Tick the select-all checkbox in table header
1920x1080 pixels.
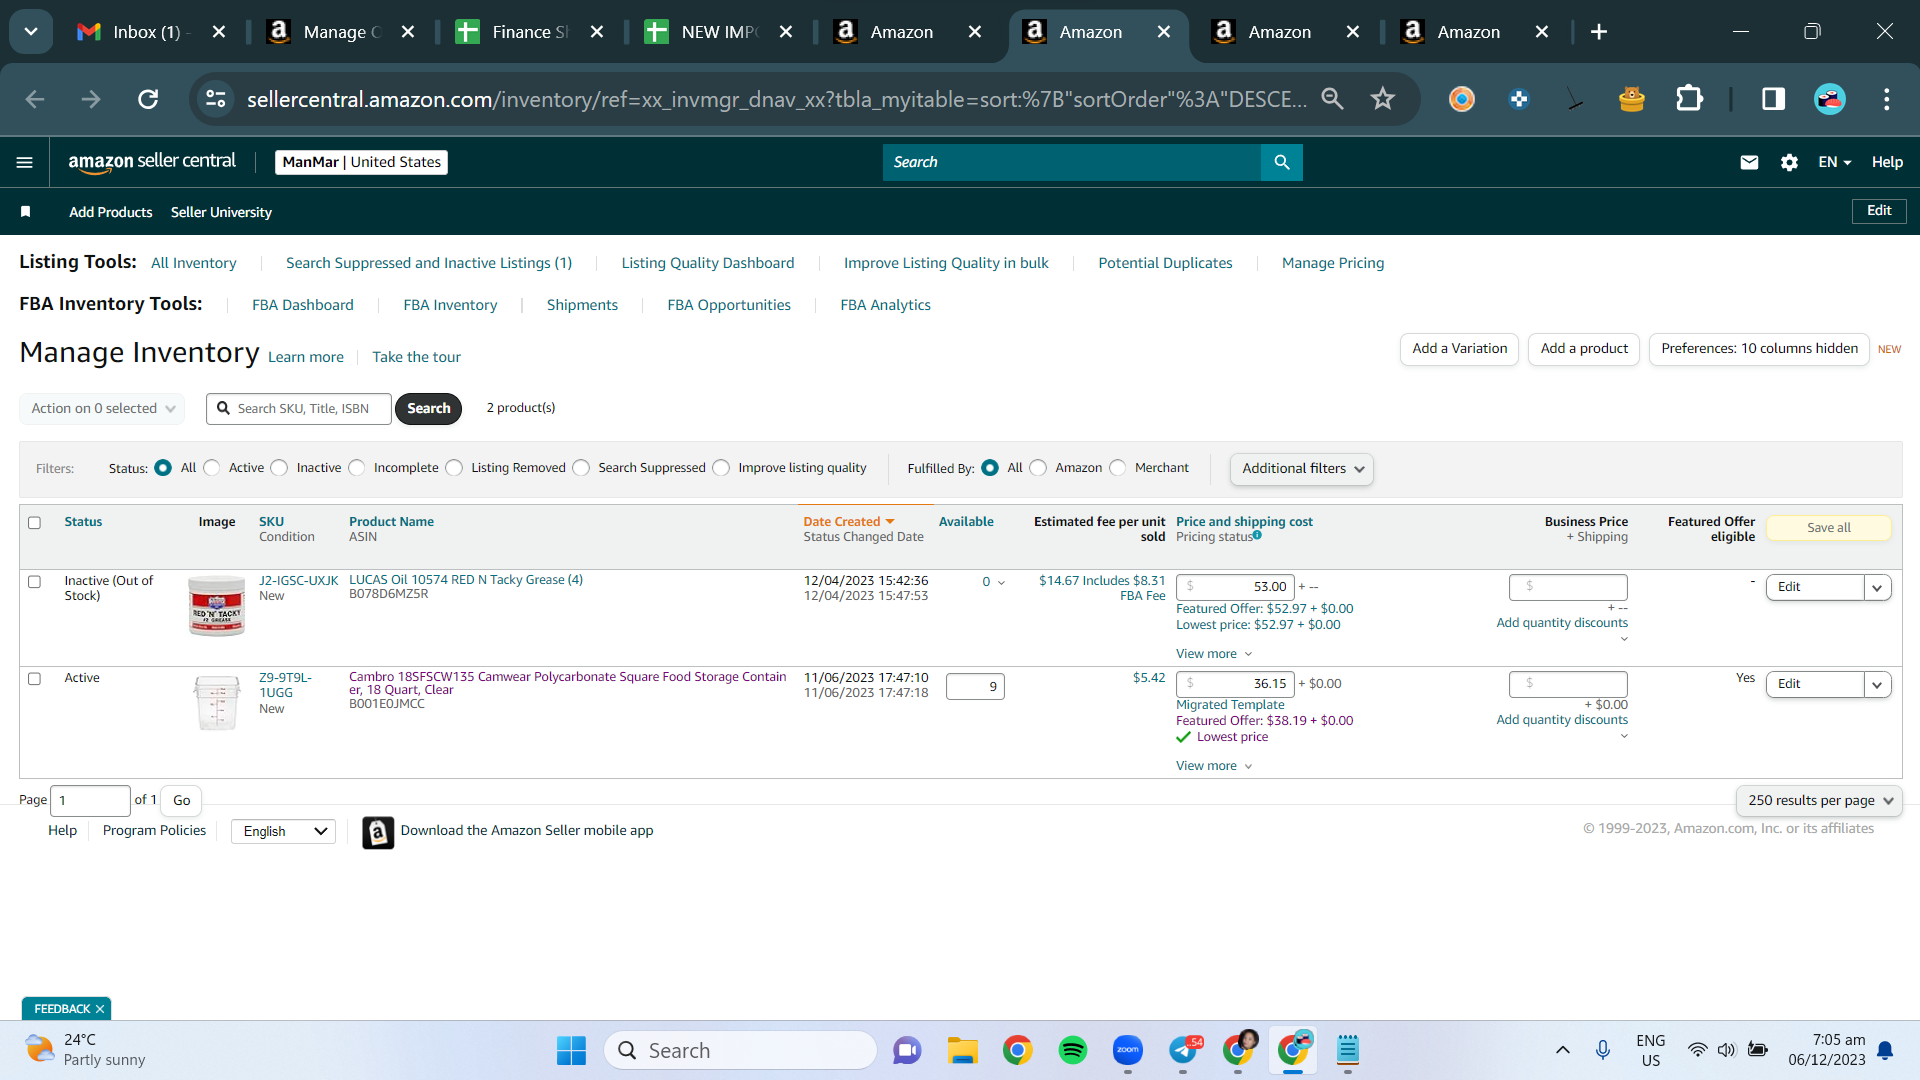tap(35, 523)
